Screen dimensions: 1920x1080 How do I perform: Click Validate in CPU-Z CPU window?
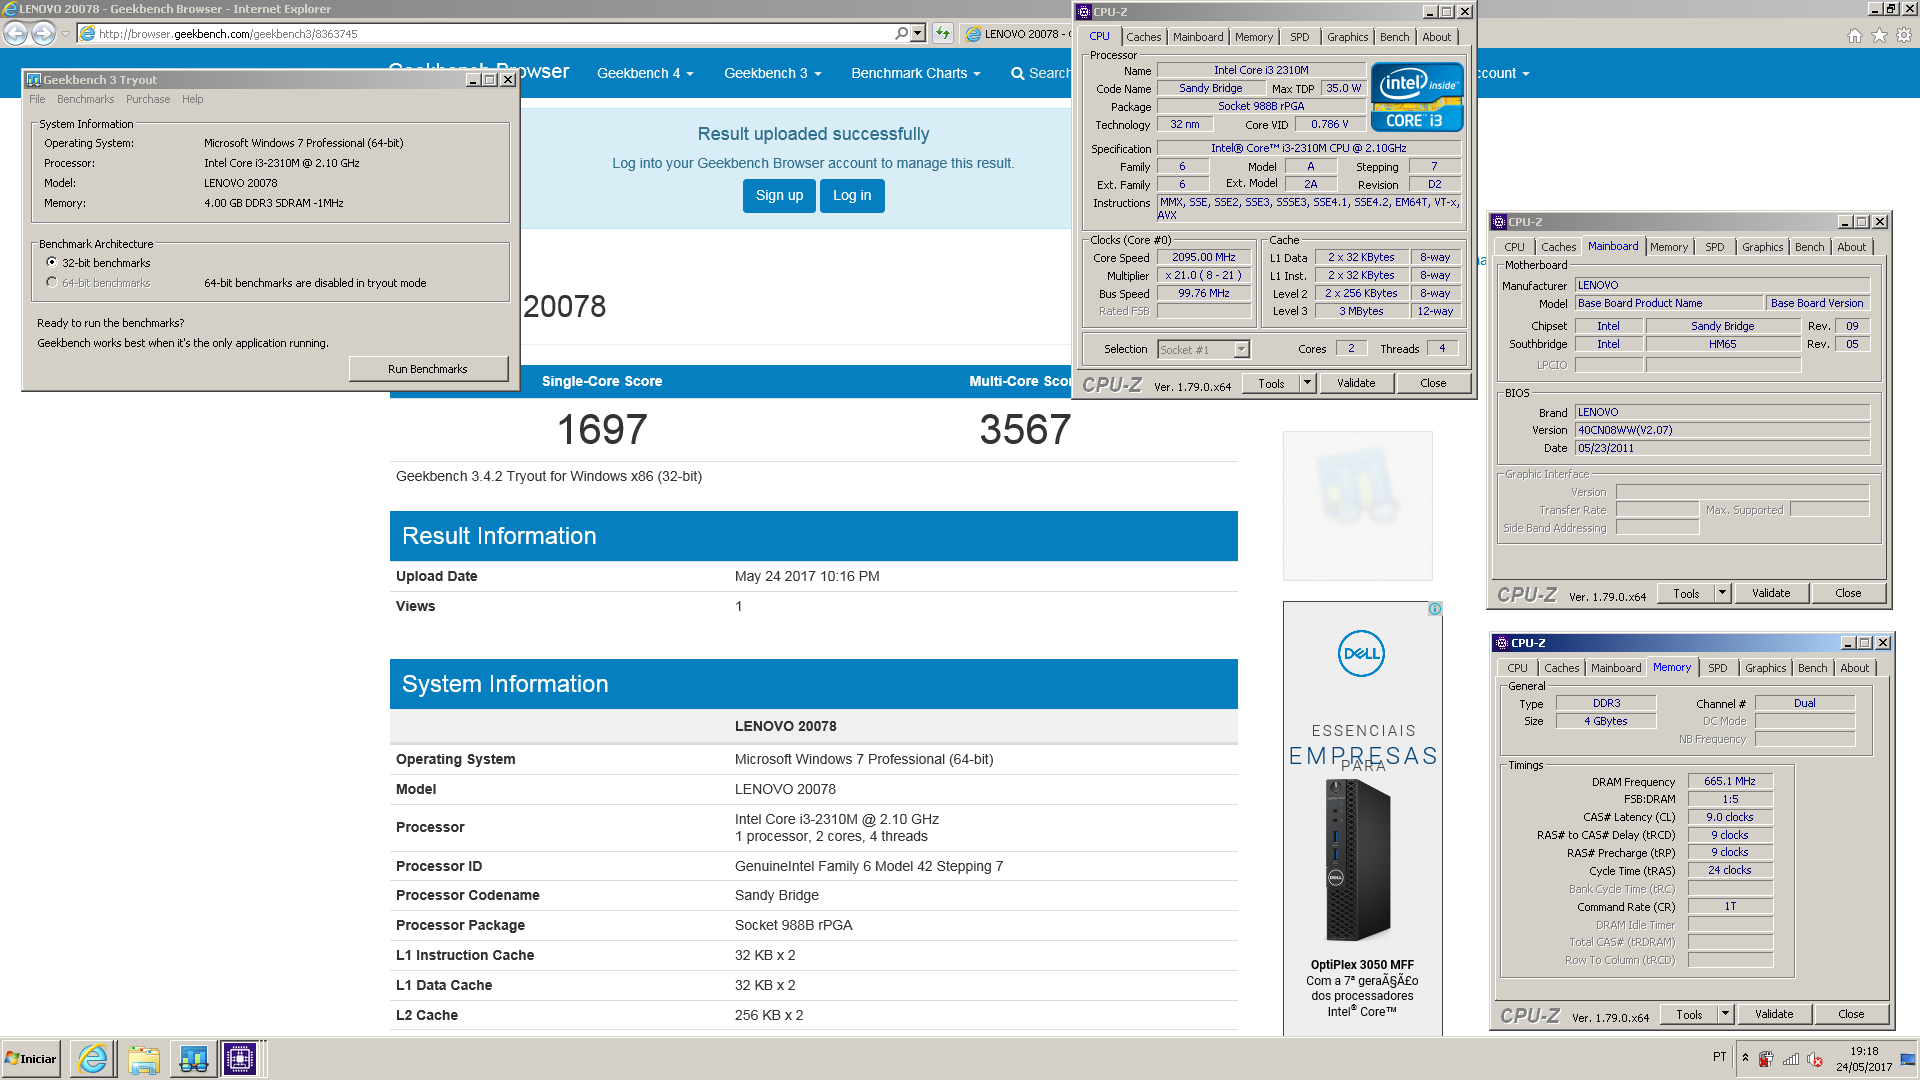pyautogui.click(x=1356, y=383)
